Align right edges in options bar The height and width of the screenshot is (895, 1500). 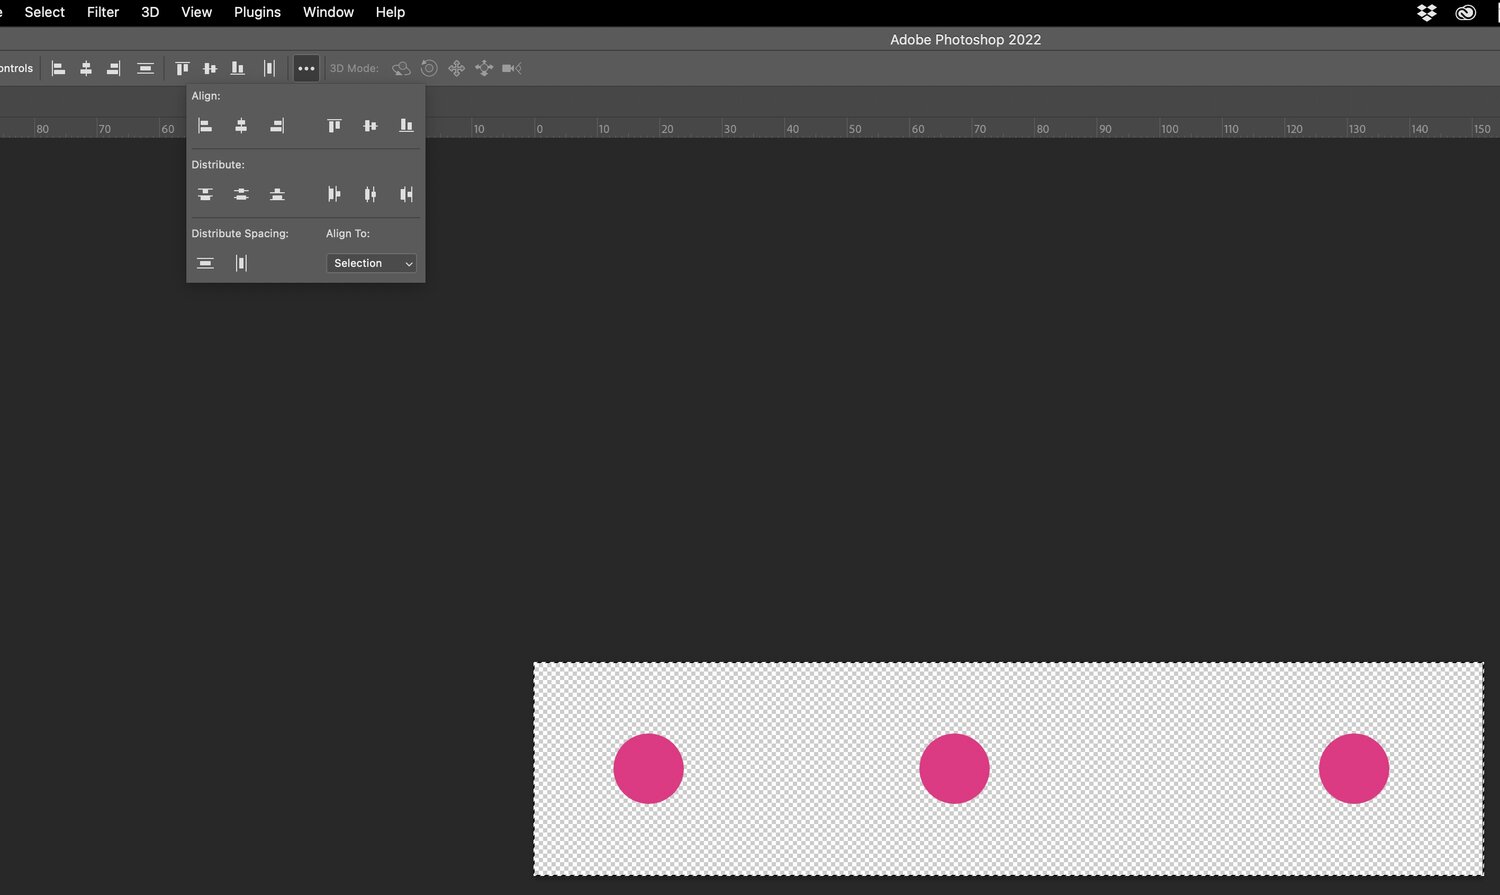pyautogui.click(x=114, y=68)
